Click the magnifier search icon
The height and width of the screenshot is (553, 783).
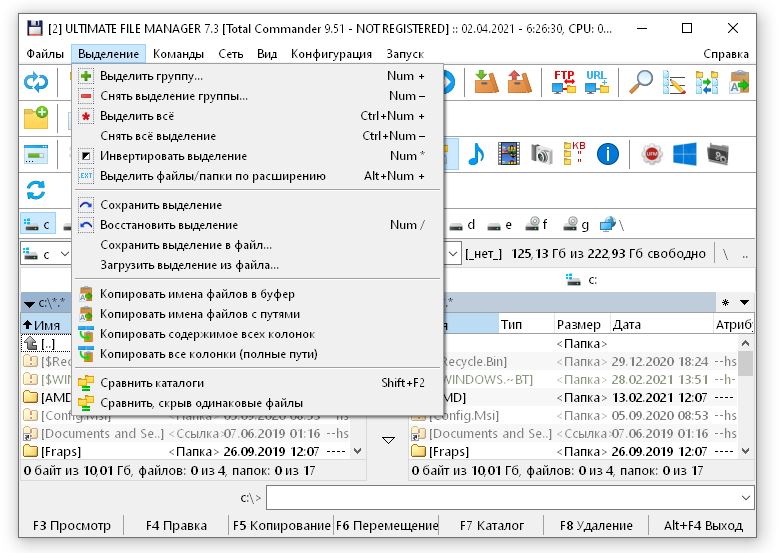click(x=641, y=82)
